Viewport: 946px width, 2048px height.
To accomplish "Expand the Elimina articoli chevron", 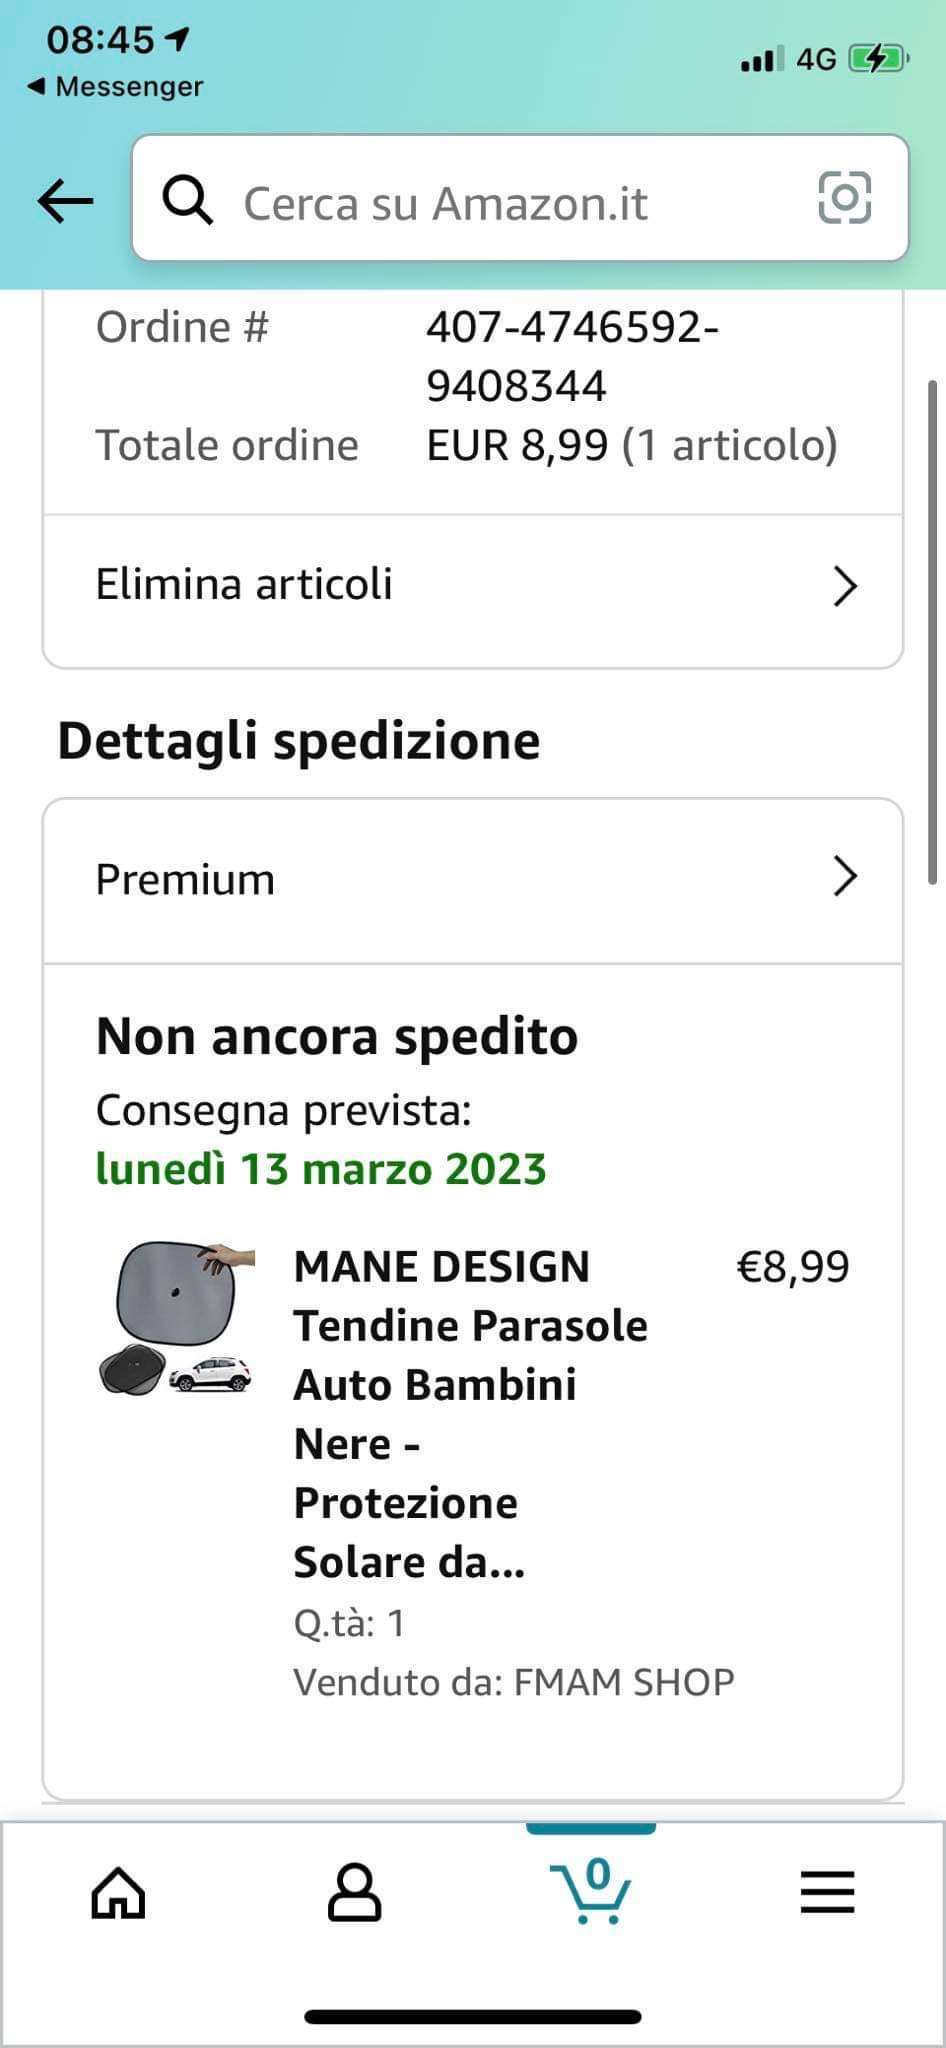I will 845,587.
